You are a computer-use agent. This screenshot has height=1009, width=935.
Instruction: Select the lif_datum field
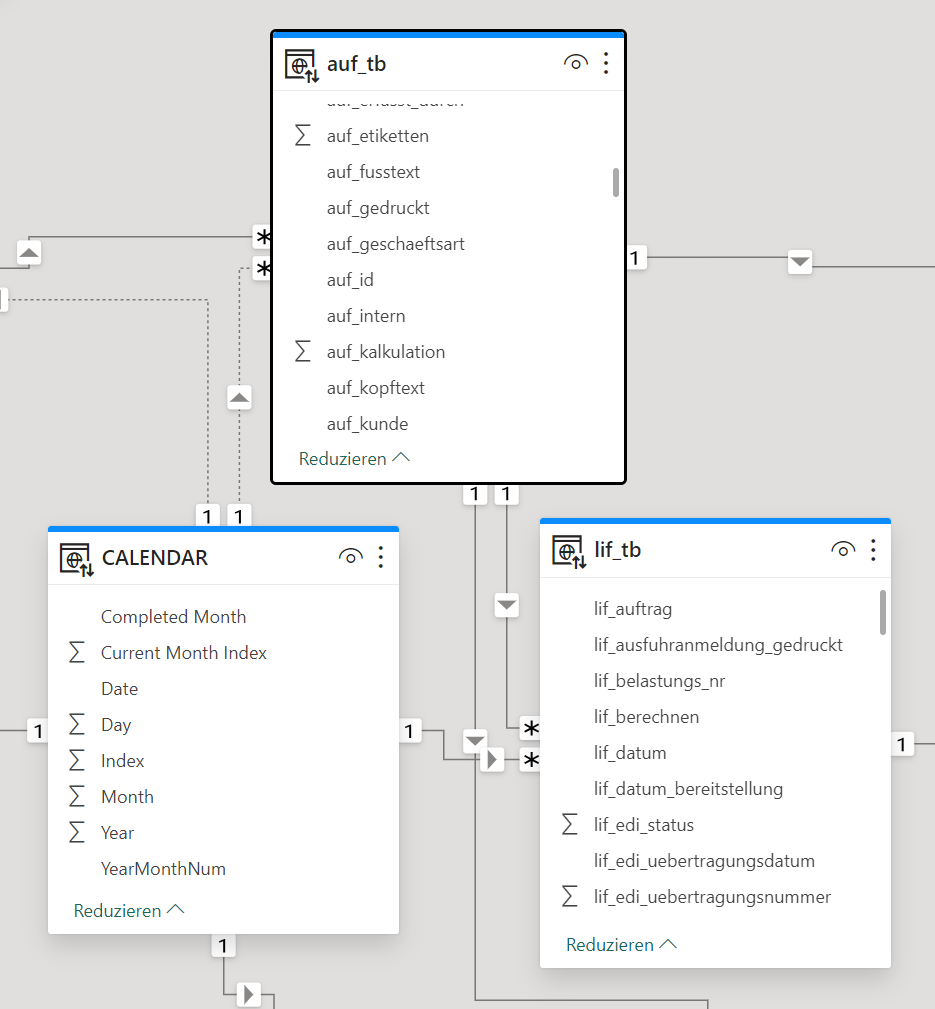click(630, 753)
